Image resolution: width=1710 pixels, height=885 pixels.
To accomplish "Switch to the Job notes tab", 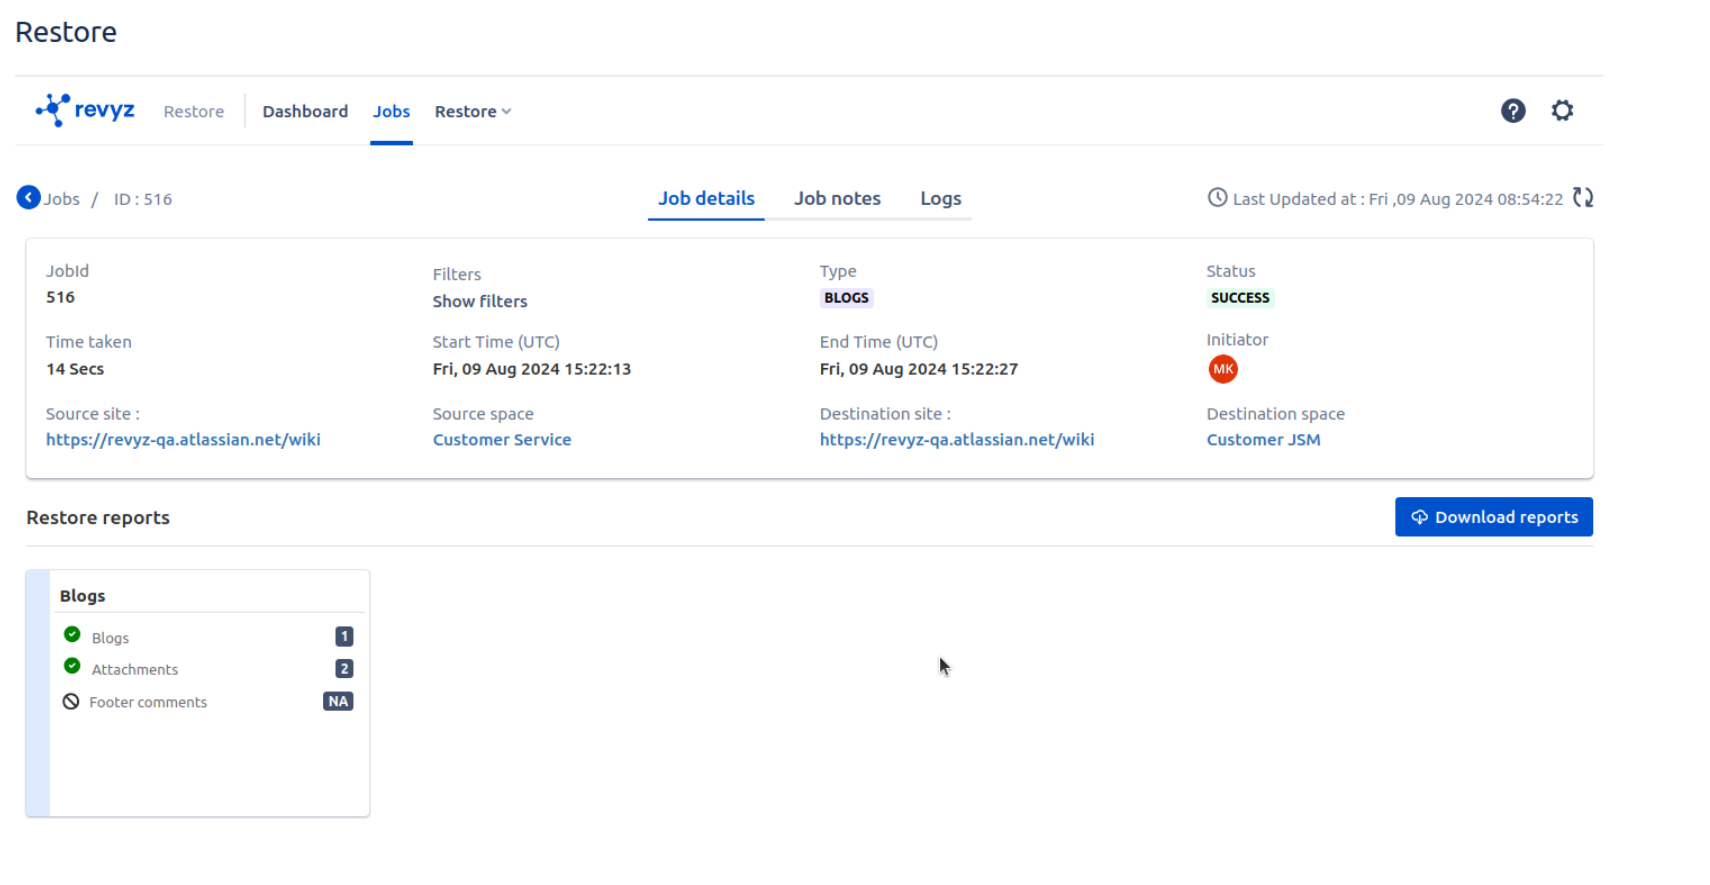I will pos(837,198).
